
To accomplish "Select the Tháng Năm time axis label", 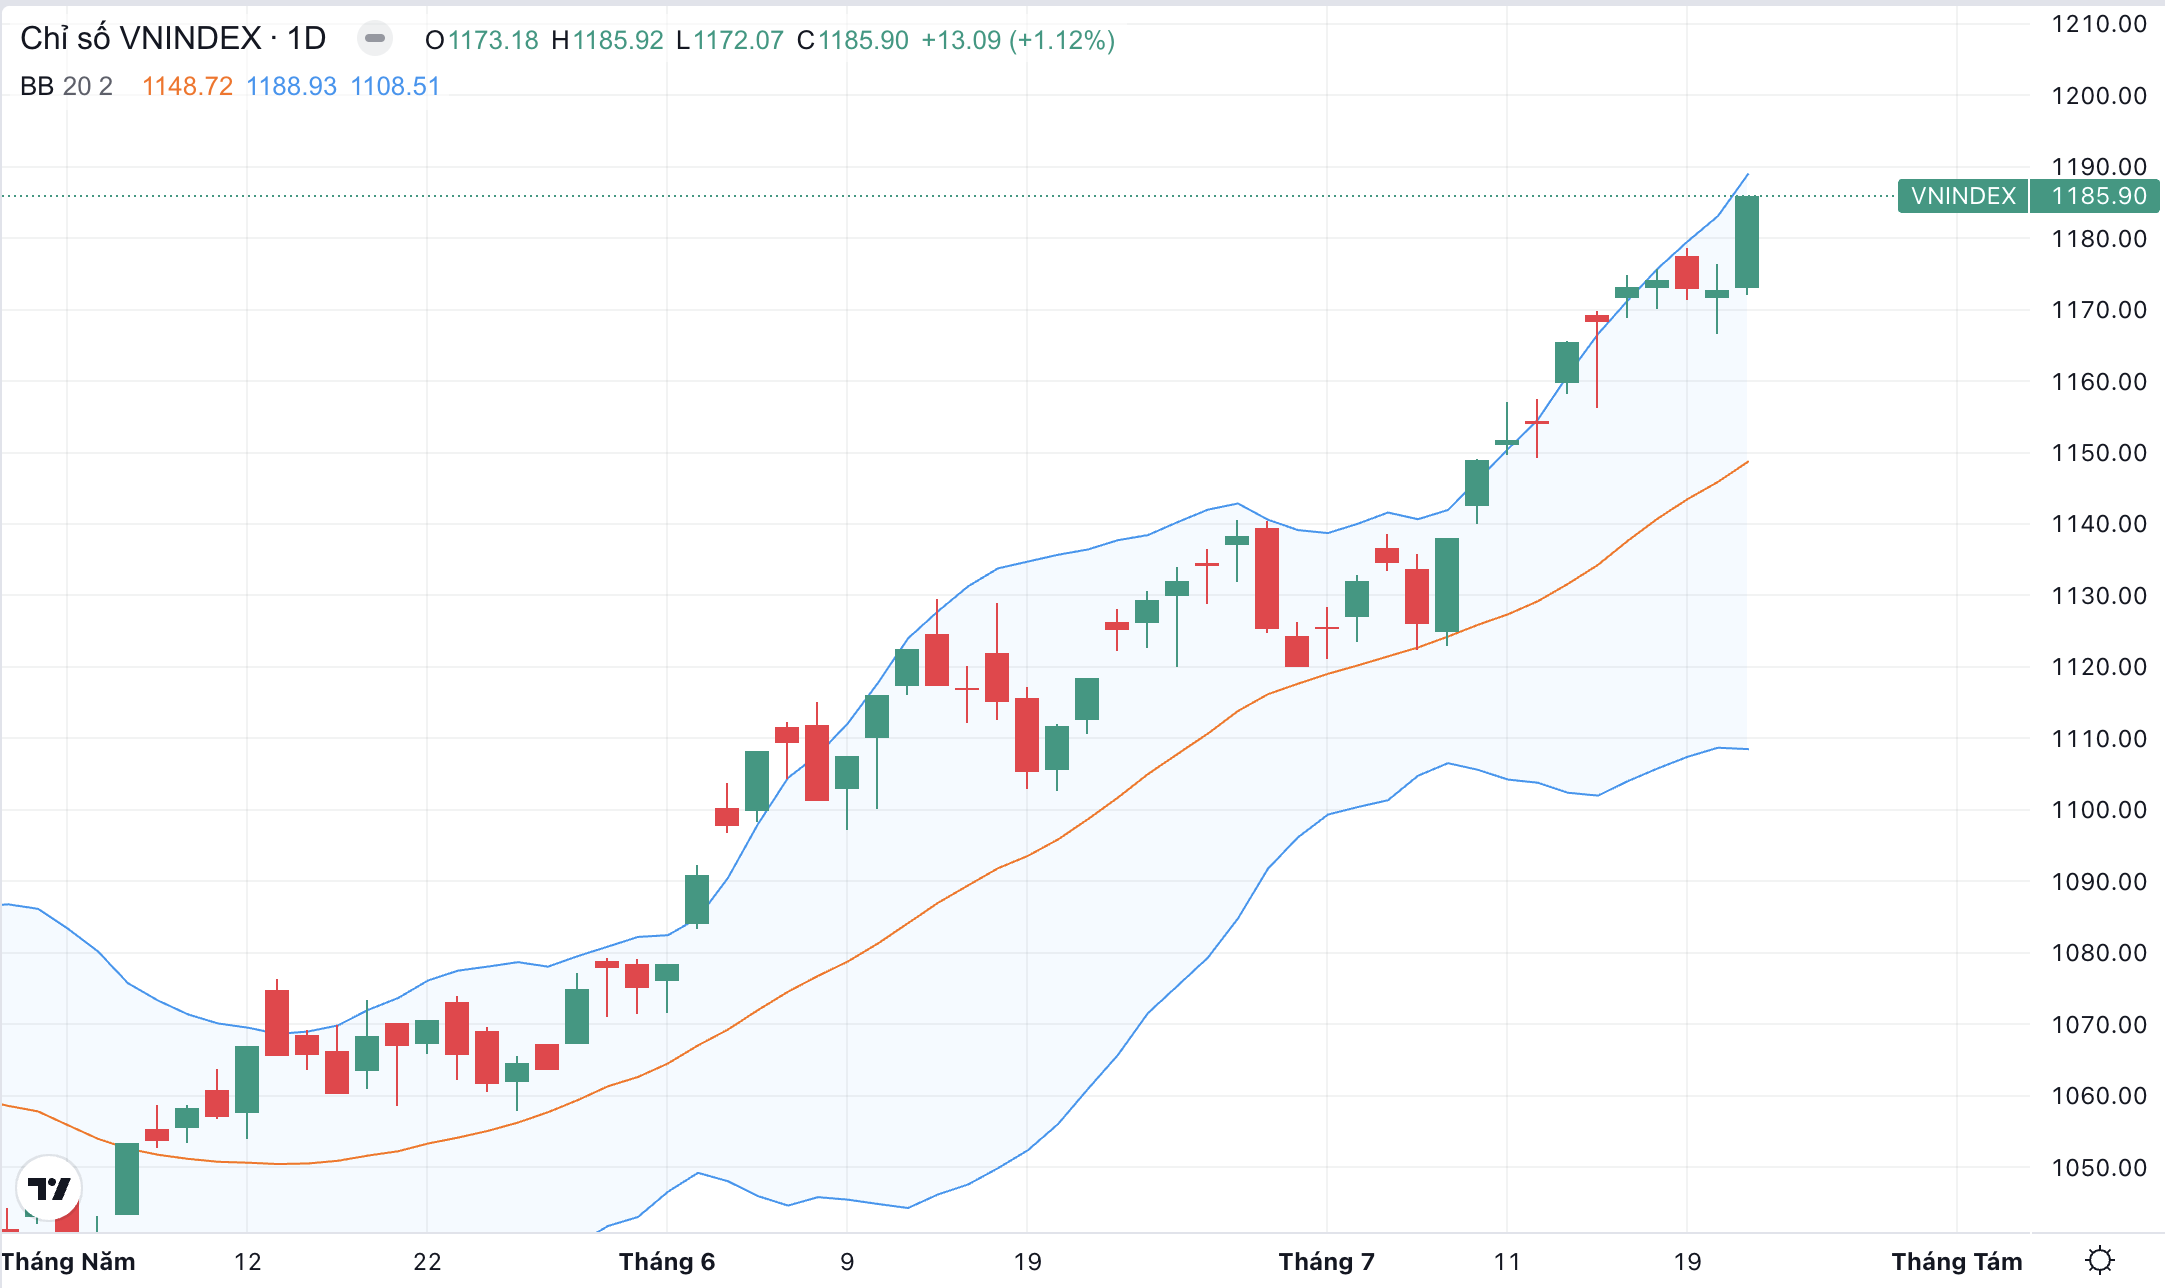I will (68, 1261).
